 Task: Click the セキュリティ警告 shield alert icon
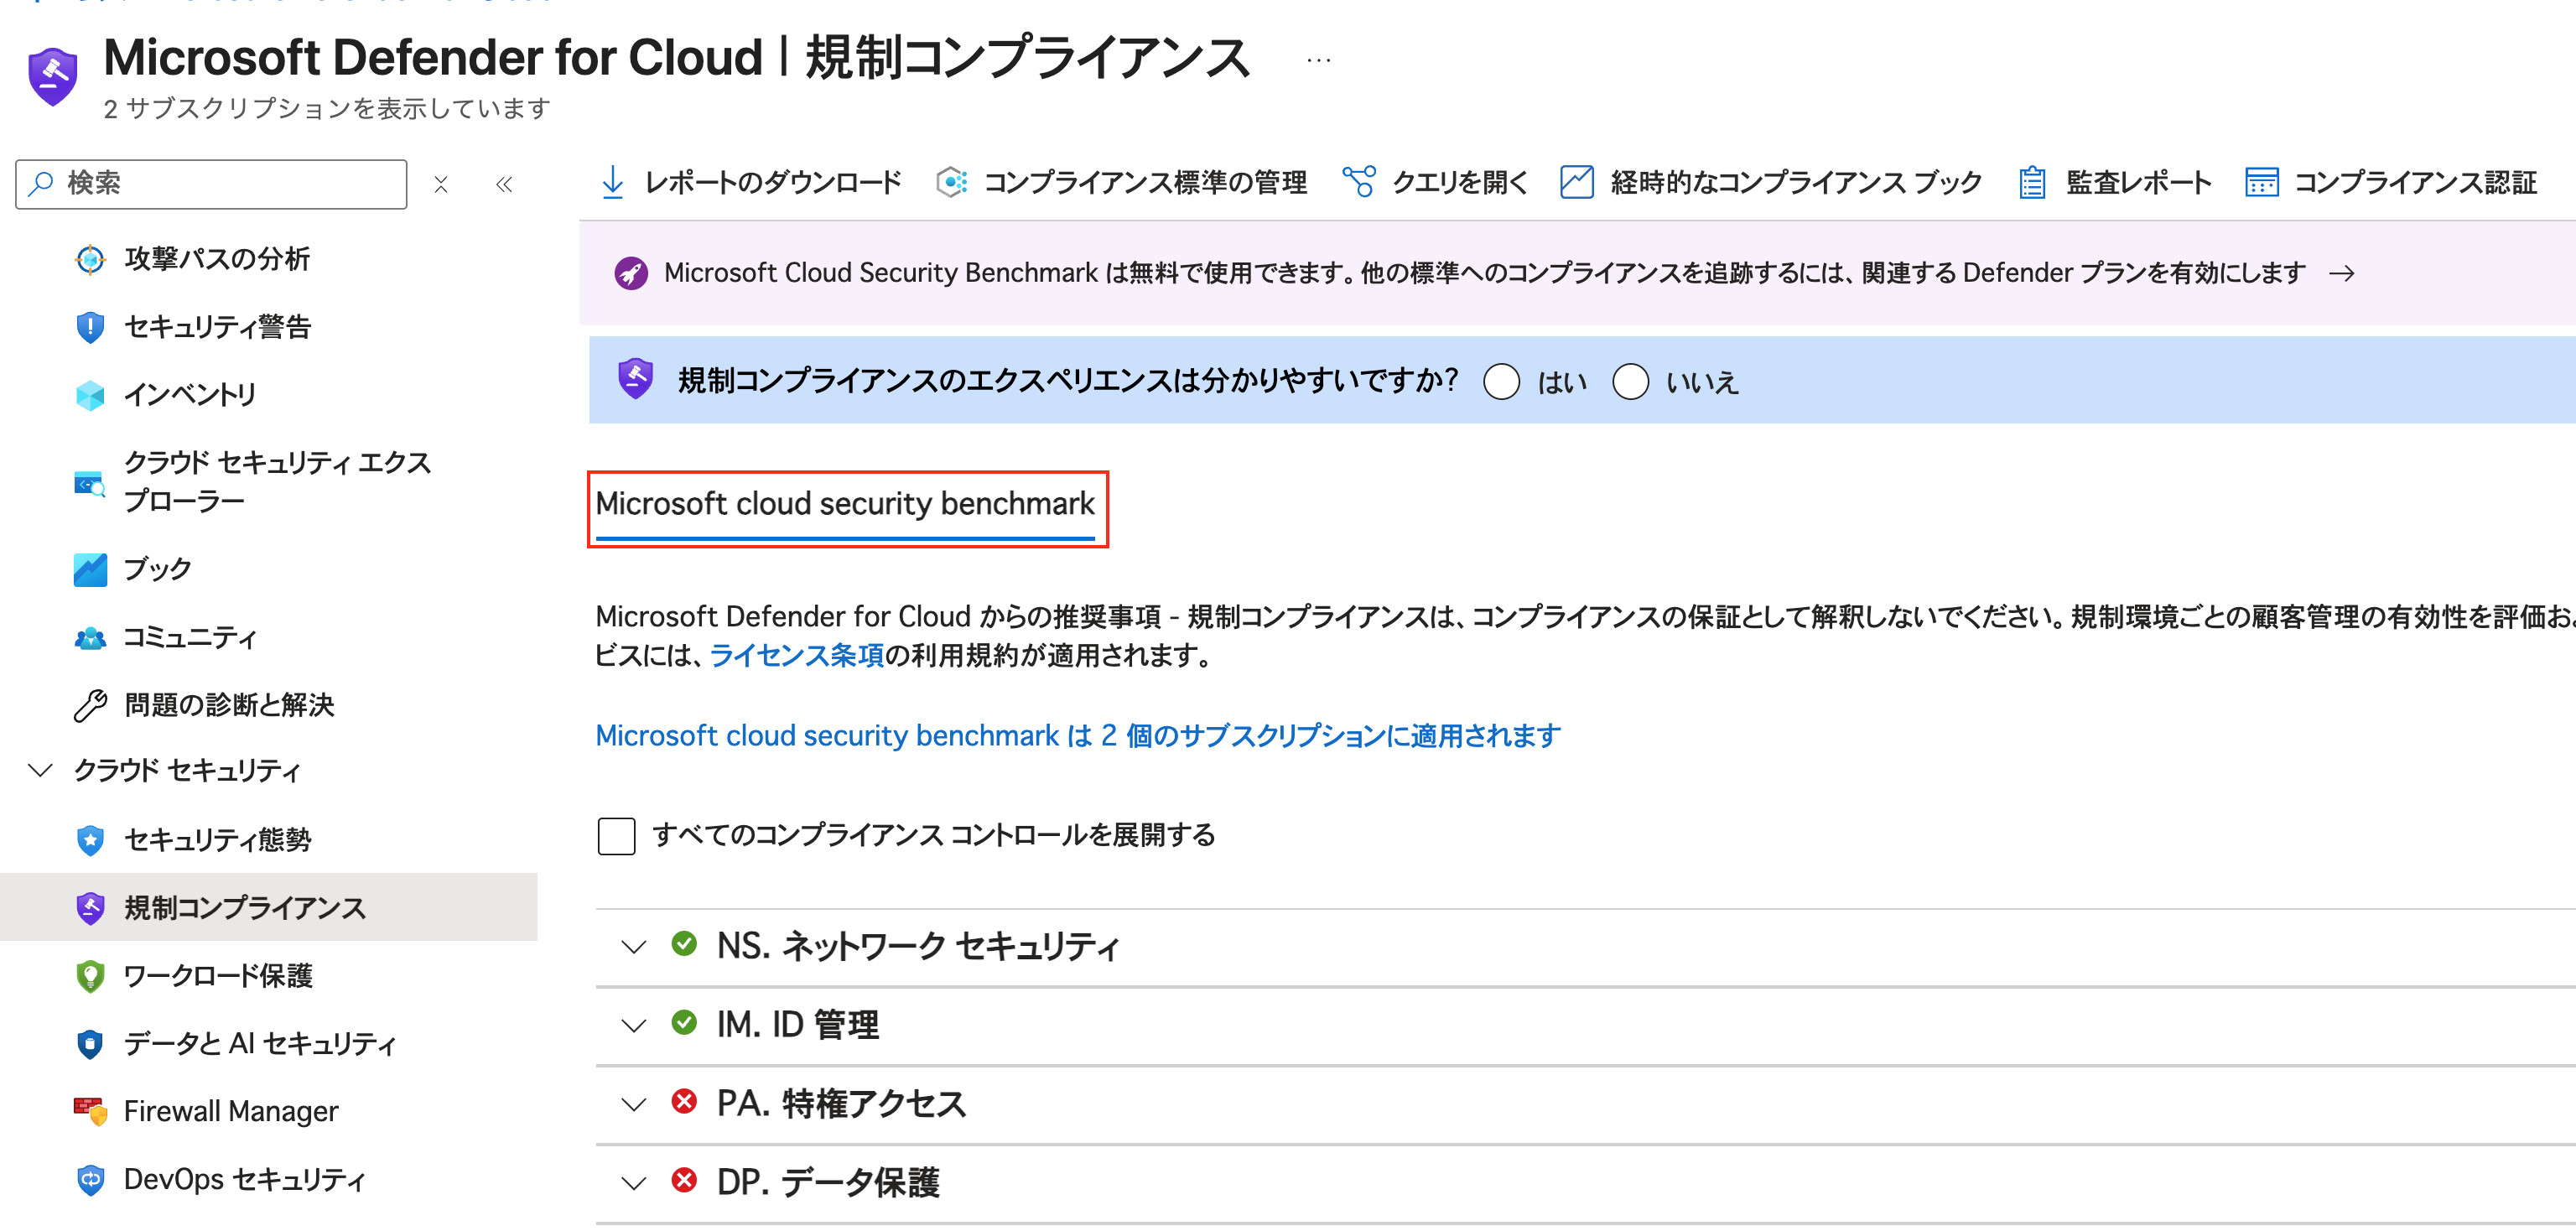(x=90, y=327)
